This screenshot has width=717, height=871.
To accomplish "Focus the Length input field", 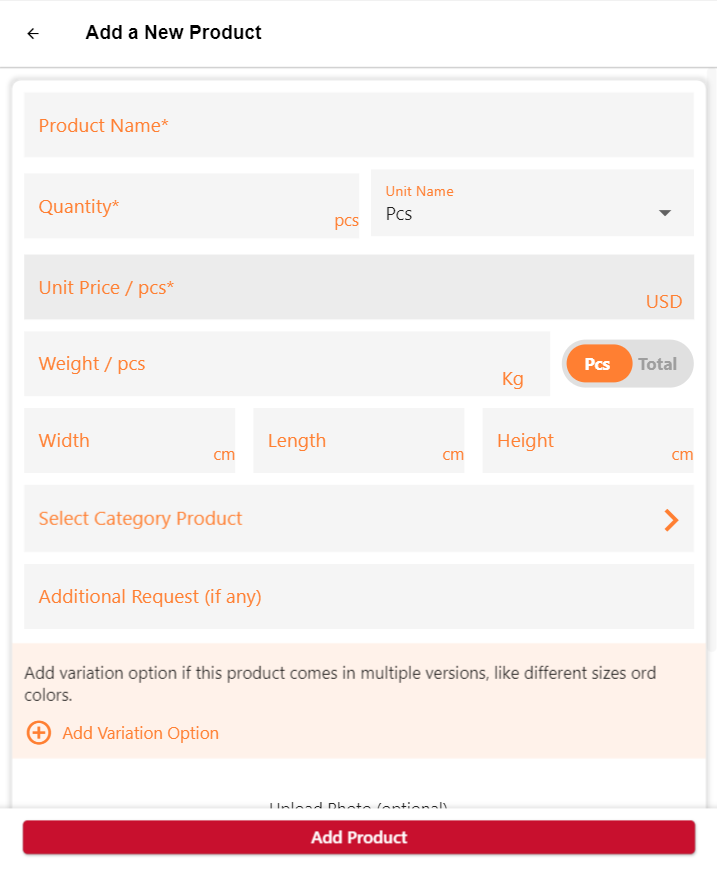I will click(x=359, y=440).
